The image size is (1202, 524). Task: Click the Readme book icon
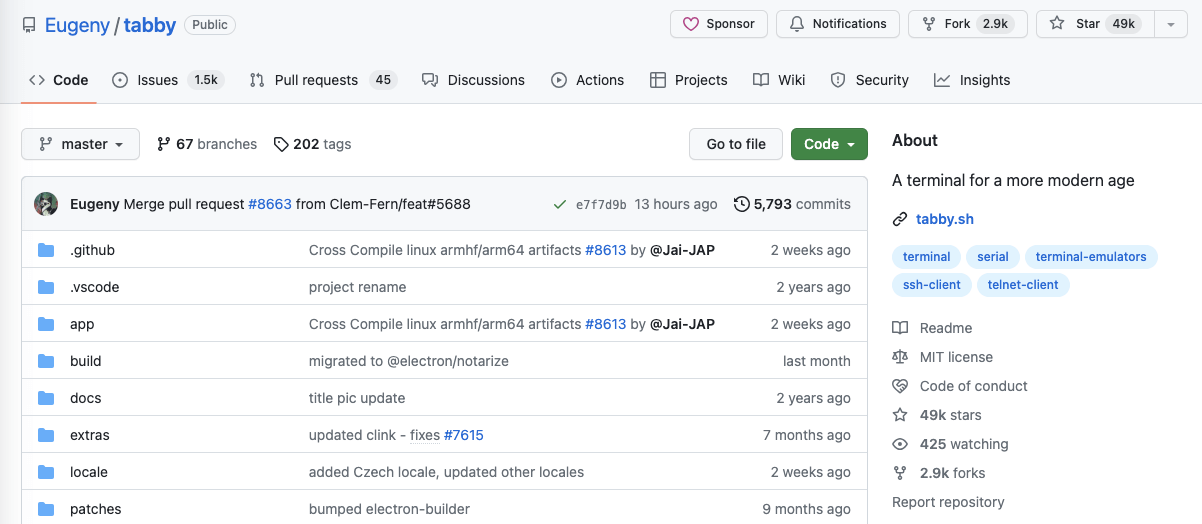pos(900,328)
